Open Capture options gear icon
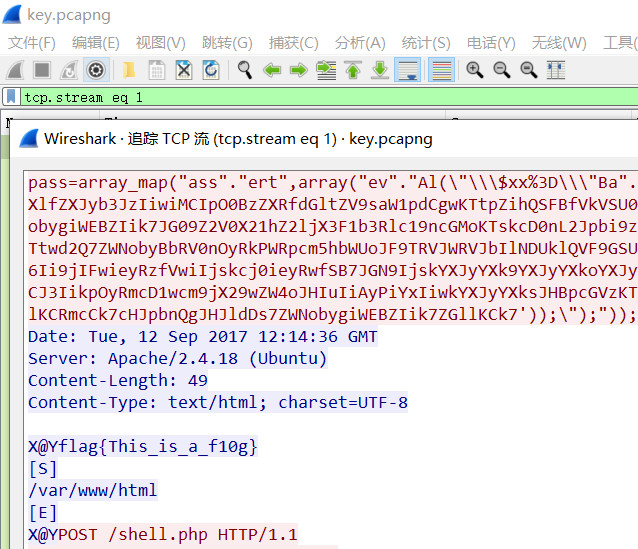 click(x=96, y=70)
